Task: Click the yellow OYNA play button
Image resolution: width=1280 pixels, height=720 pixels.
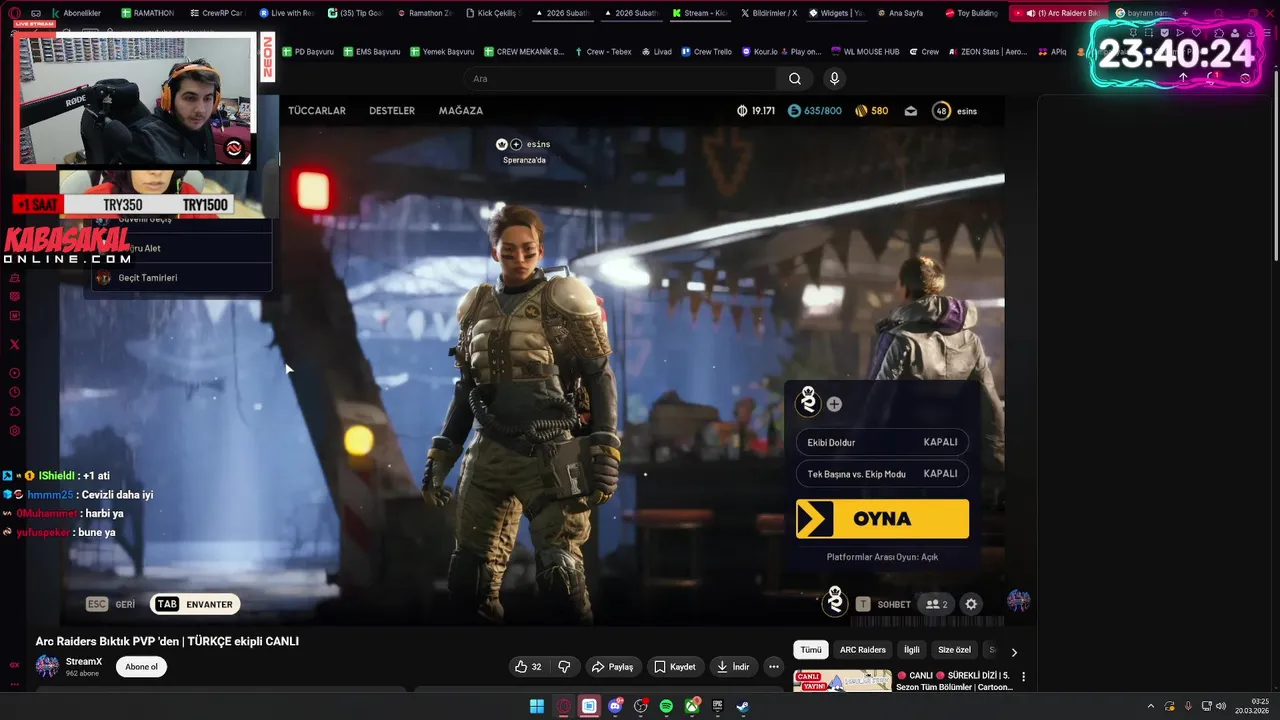Action: tap(882, 519)
